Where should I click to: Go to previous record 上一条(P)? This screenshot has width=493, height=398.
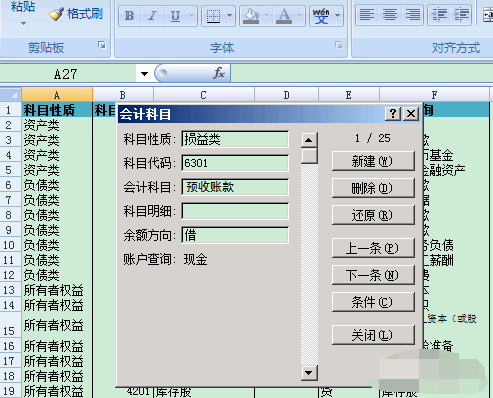[373, 248]
